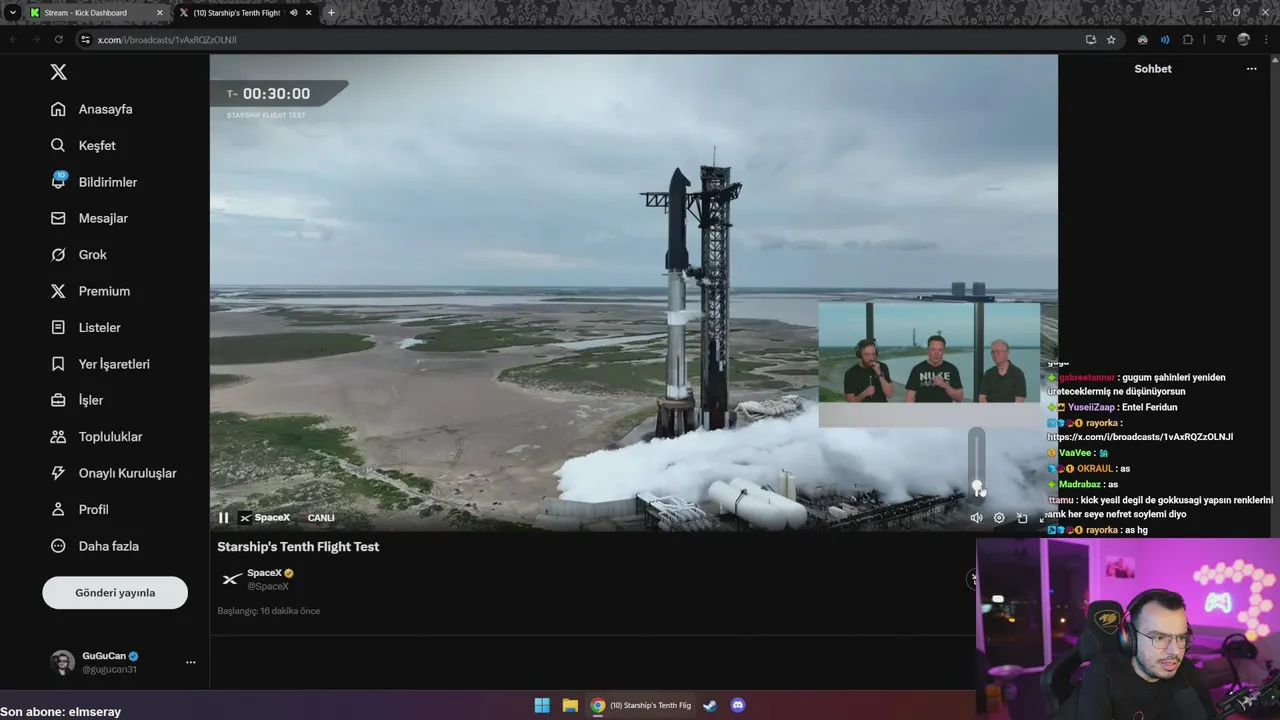Open rayorka's broadcast link in chat
The width and height of the screenshot is (1280, 720).
1140,437
